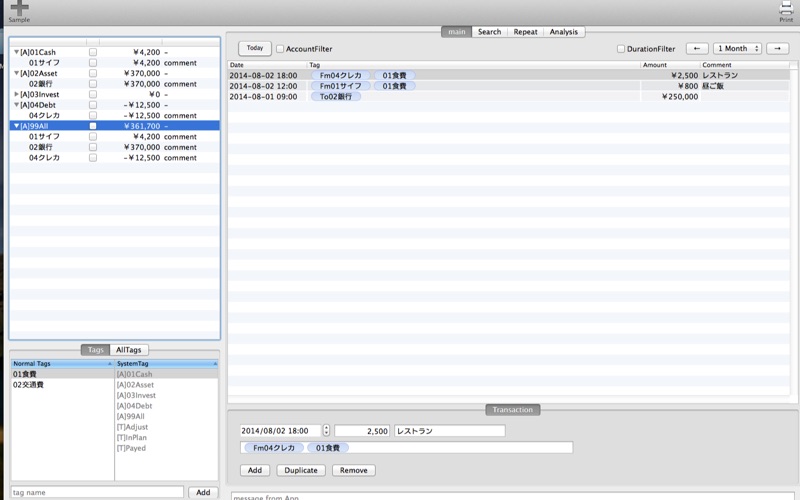
Task: Click the transaction date field
Action: (281, 431)
